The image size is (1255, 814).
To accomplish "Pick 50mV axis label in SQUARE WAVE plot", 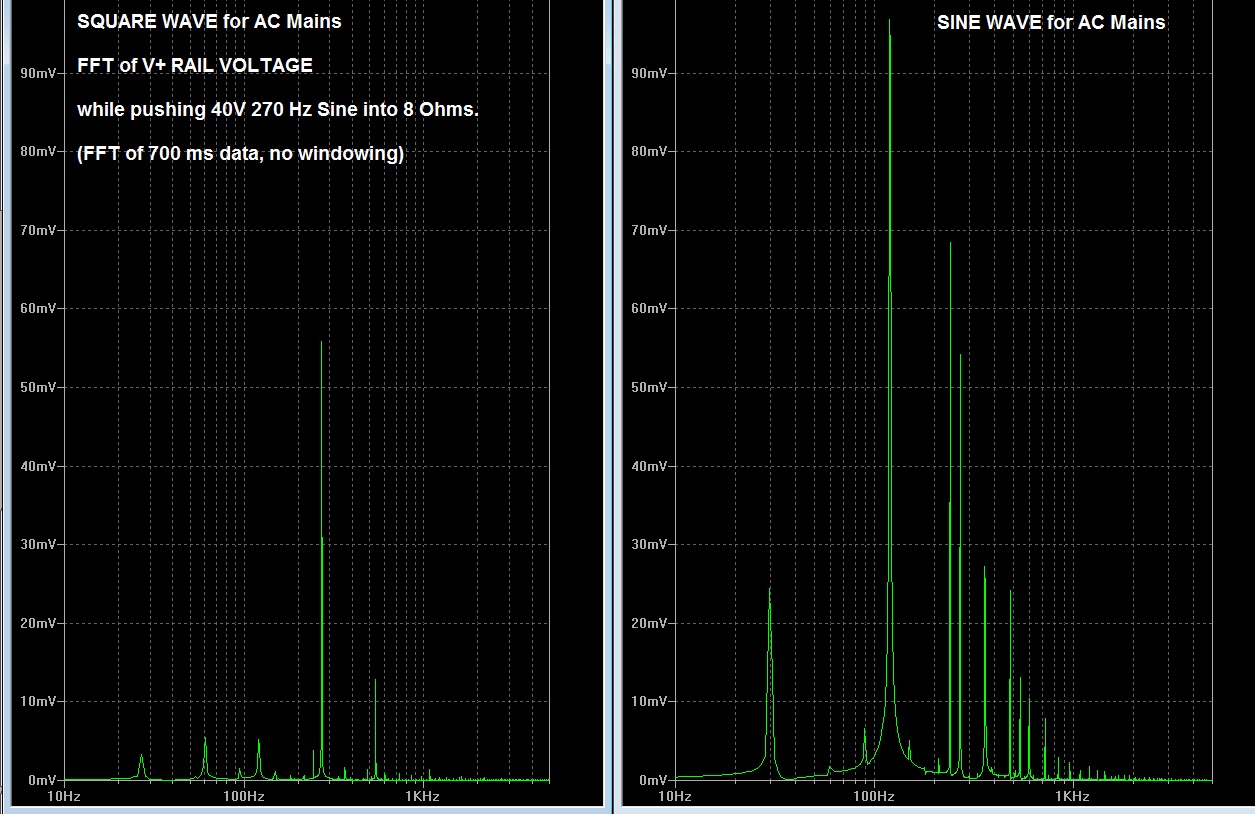I will (36, 387).
